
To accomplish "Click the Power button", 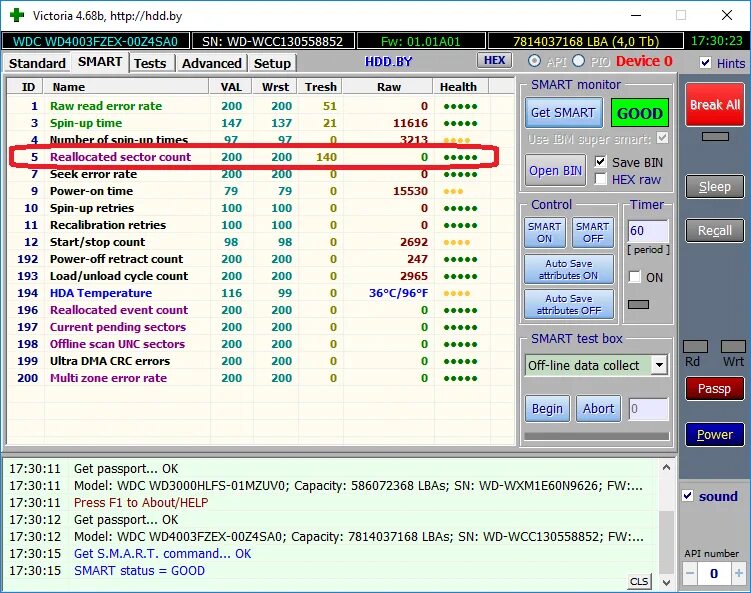I will pyautogui.click(x=715, y=434).
